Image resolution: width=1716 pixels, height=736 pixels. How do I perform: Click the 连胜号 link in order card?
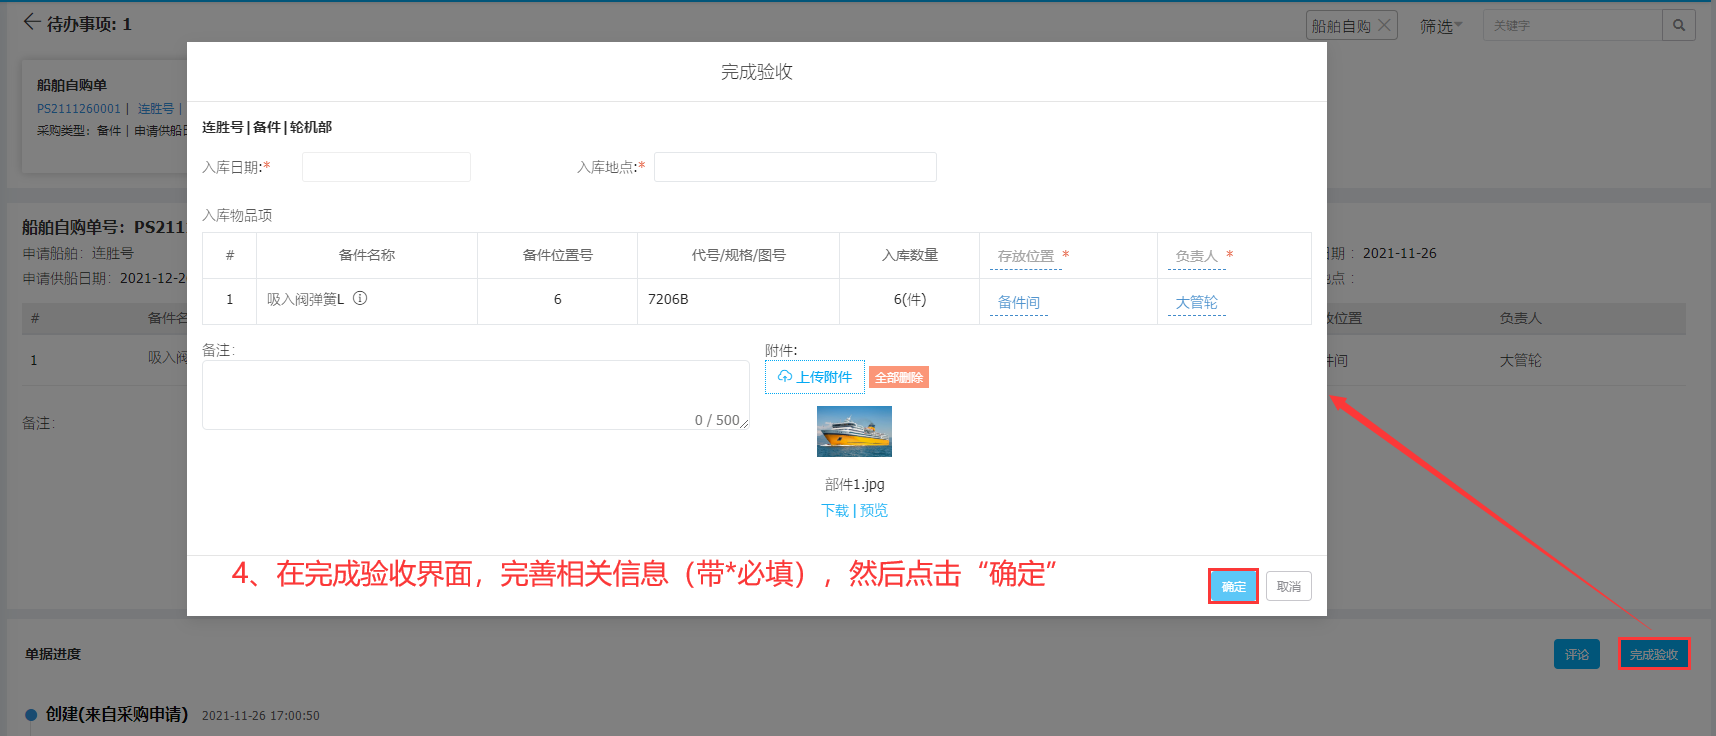coord(155,109)
